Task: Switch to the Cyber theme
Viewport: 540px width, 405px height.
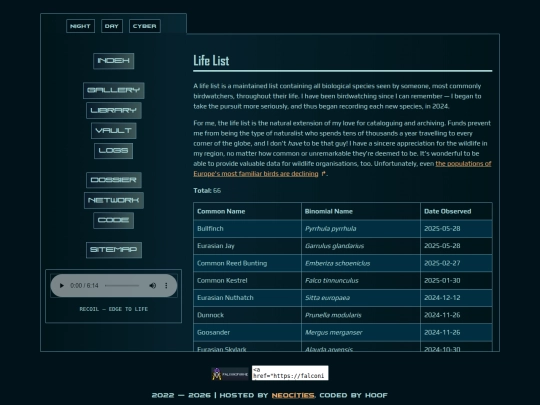Action: point(145,26)
